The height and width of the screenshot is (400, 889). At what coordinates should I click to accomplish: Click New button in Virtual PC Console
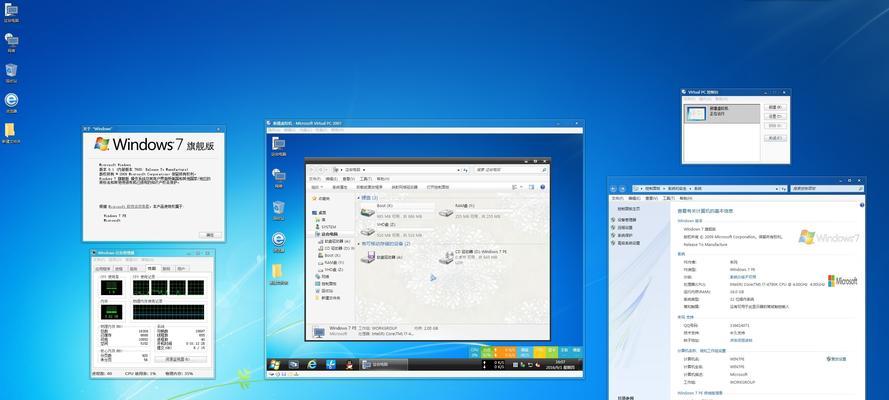coord(774,108)
